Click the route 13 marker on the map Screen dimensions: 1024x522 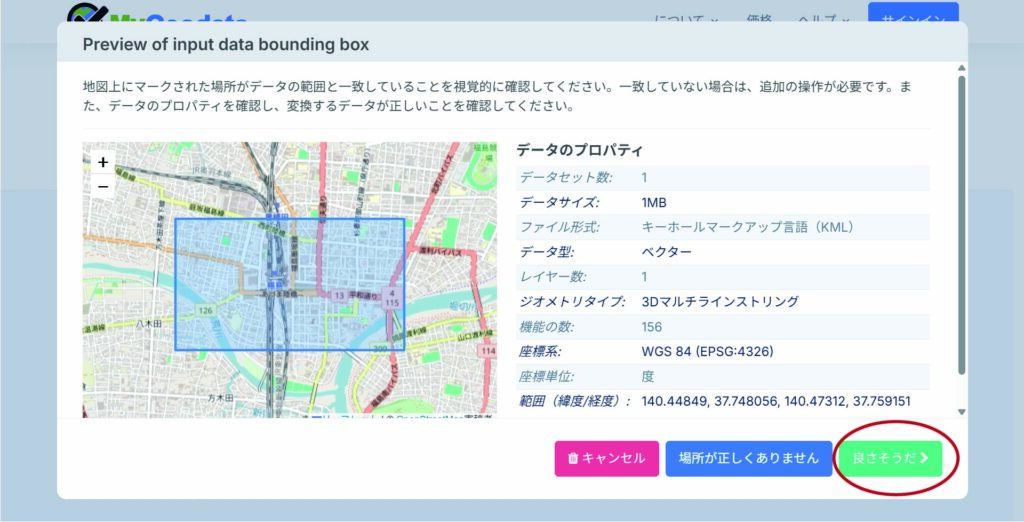click(340, 296)
